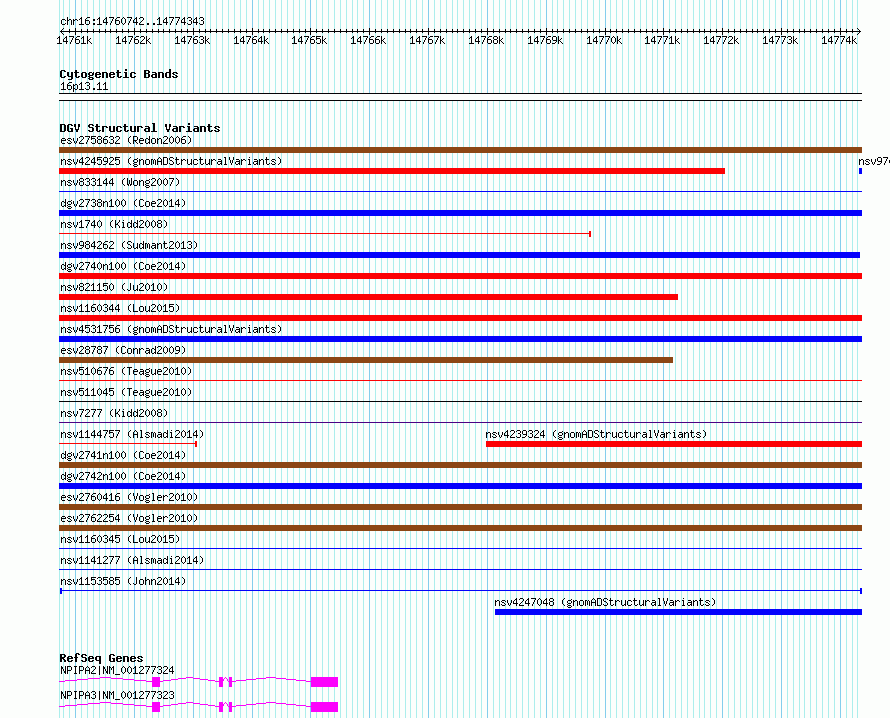
Task: Click the 14771k ruler tick label
Action: tap(662, 40)
